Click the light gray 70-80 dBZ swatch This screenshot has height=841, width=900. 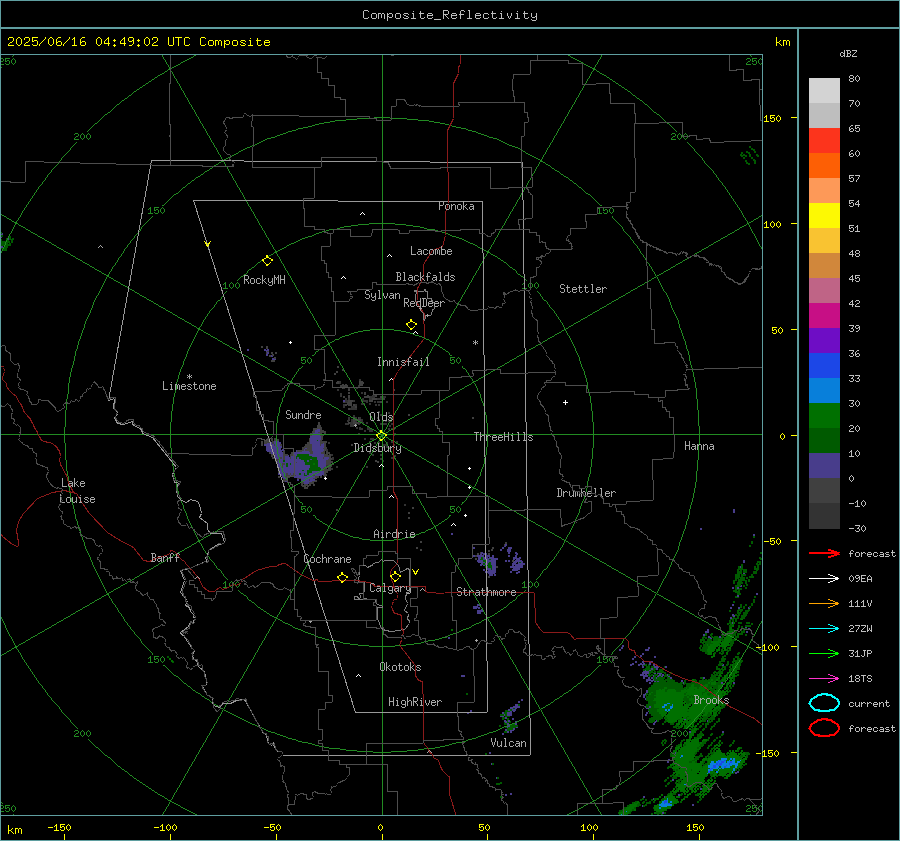click(x=824, y=91)
